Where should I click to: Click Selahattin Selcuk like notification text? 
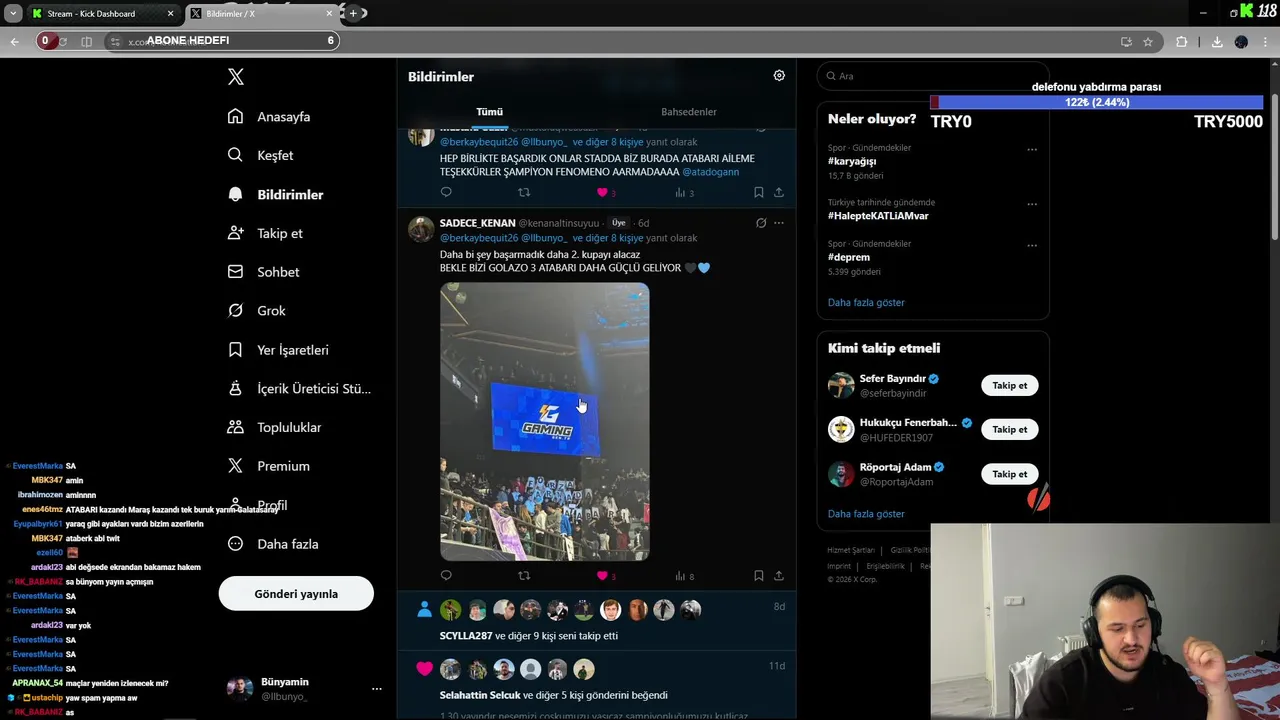tap(554, 695)
